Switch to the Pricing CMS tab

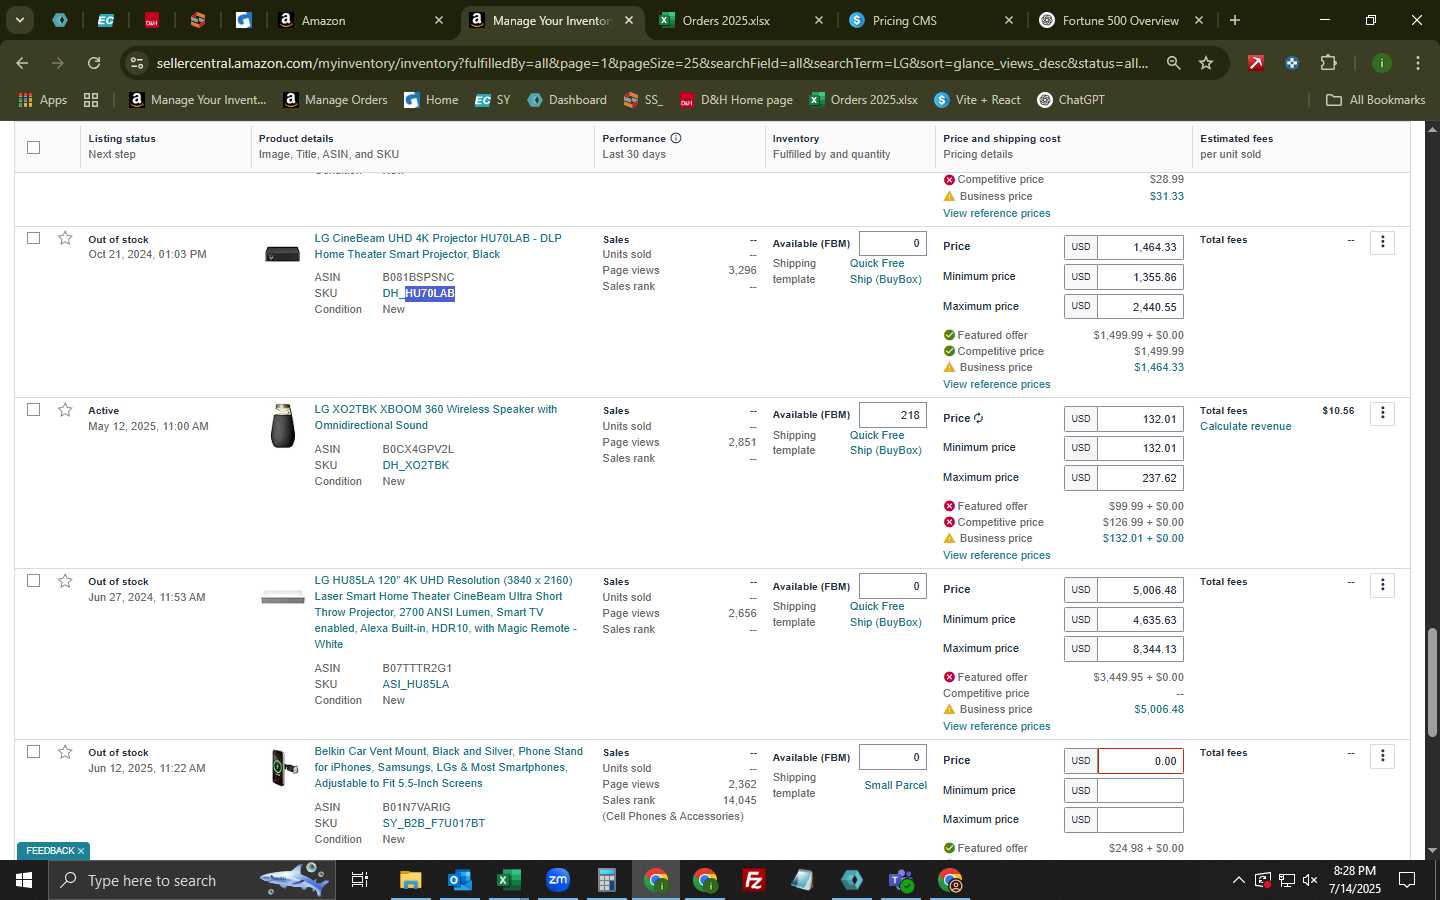[930, 20]
